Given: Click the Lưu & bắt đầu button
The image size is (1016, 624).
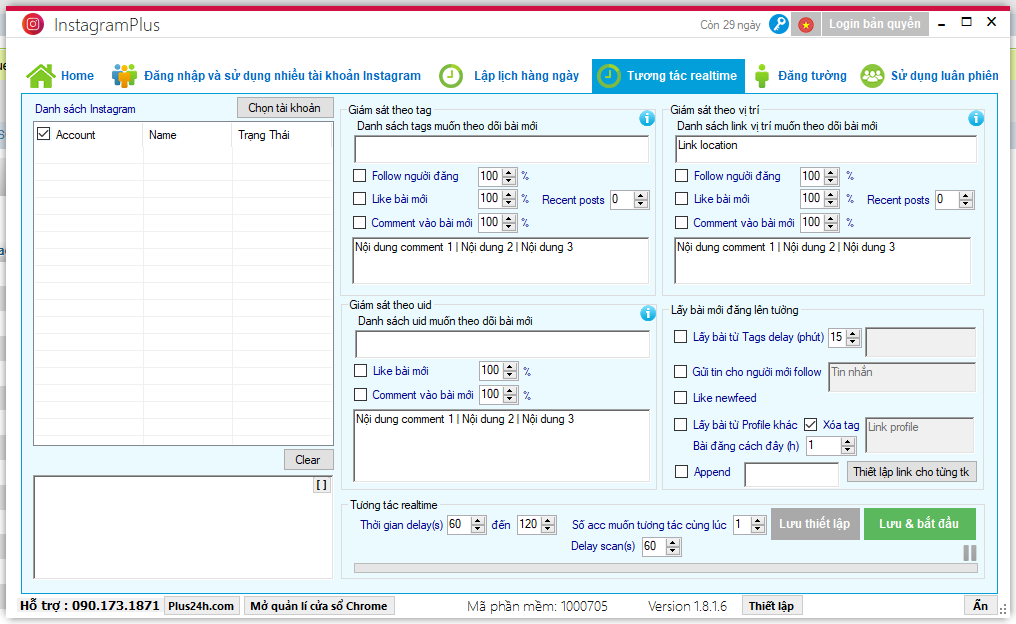Looking at the screenshot, I should click(919, 524).
